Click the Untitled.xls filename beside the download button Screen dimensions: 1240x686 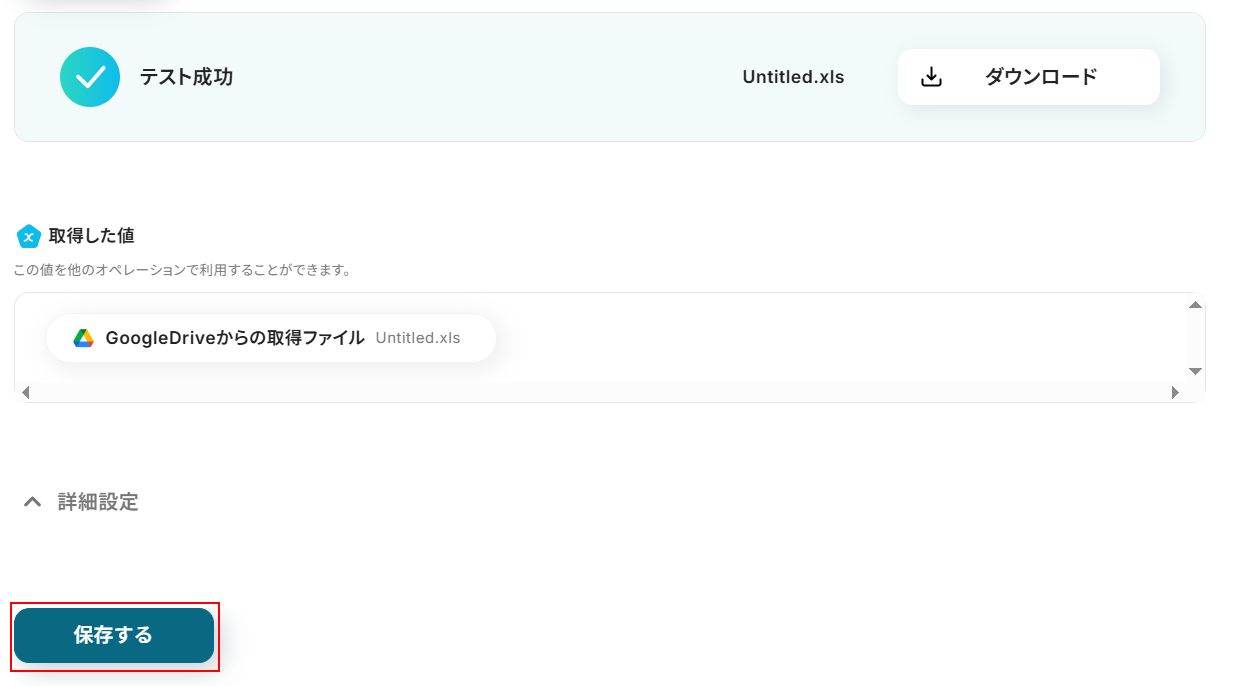(793, 77)
